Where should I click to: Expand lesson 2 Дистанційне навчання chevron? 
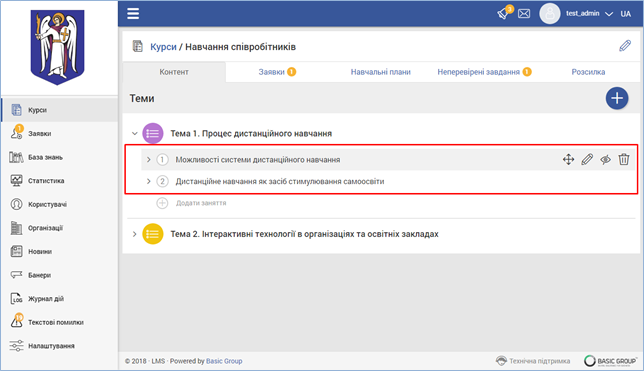click(149, 181)
